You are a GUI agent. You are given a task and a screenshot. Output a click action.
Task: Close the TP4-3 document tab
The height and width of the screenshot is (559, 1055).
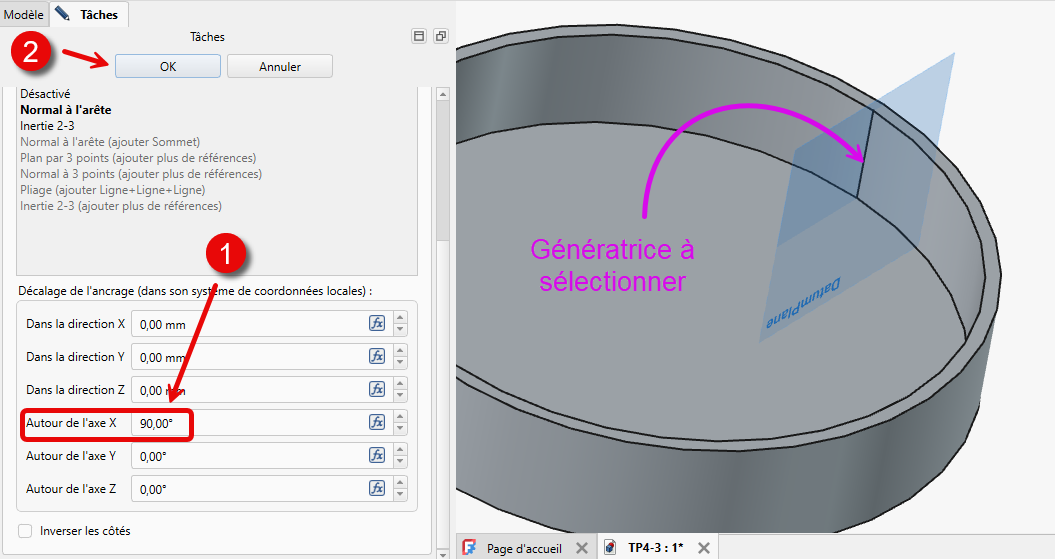click(x=703, y=548)
